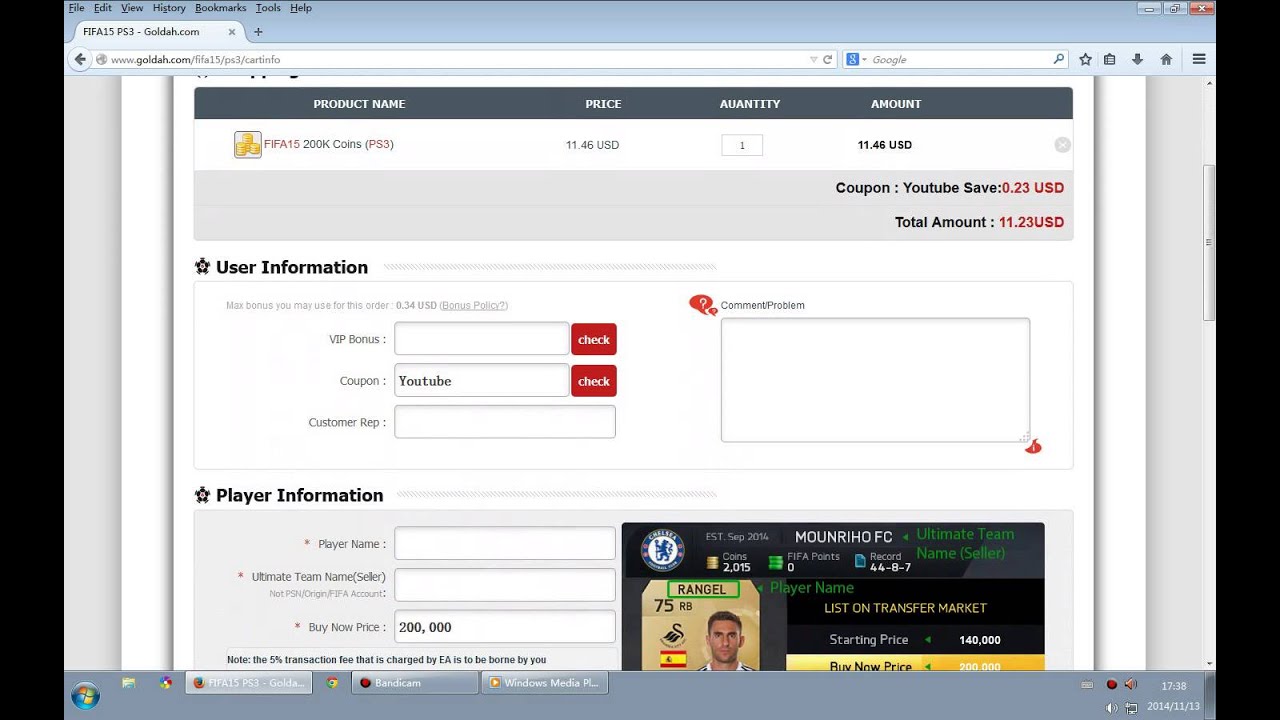Click the VIP Bonus input field
The width and height of the screenshot is (1280, 720).
coord(482,339)
